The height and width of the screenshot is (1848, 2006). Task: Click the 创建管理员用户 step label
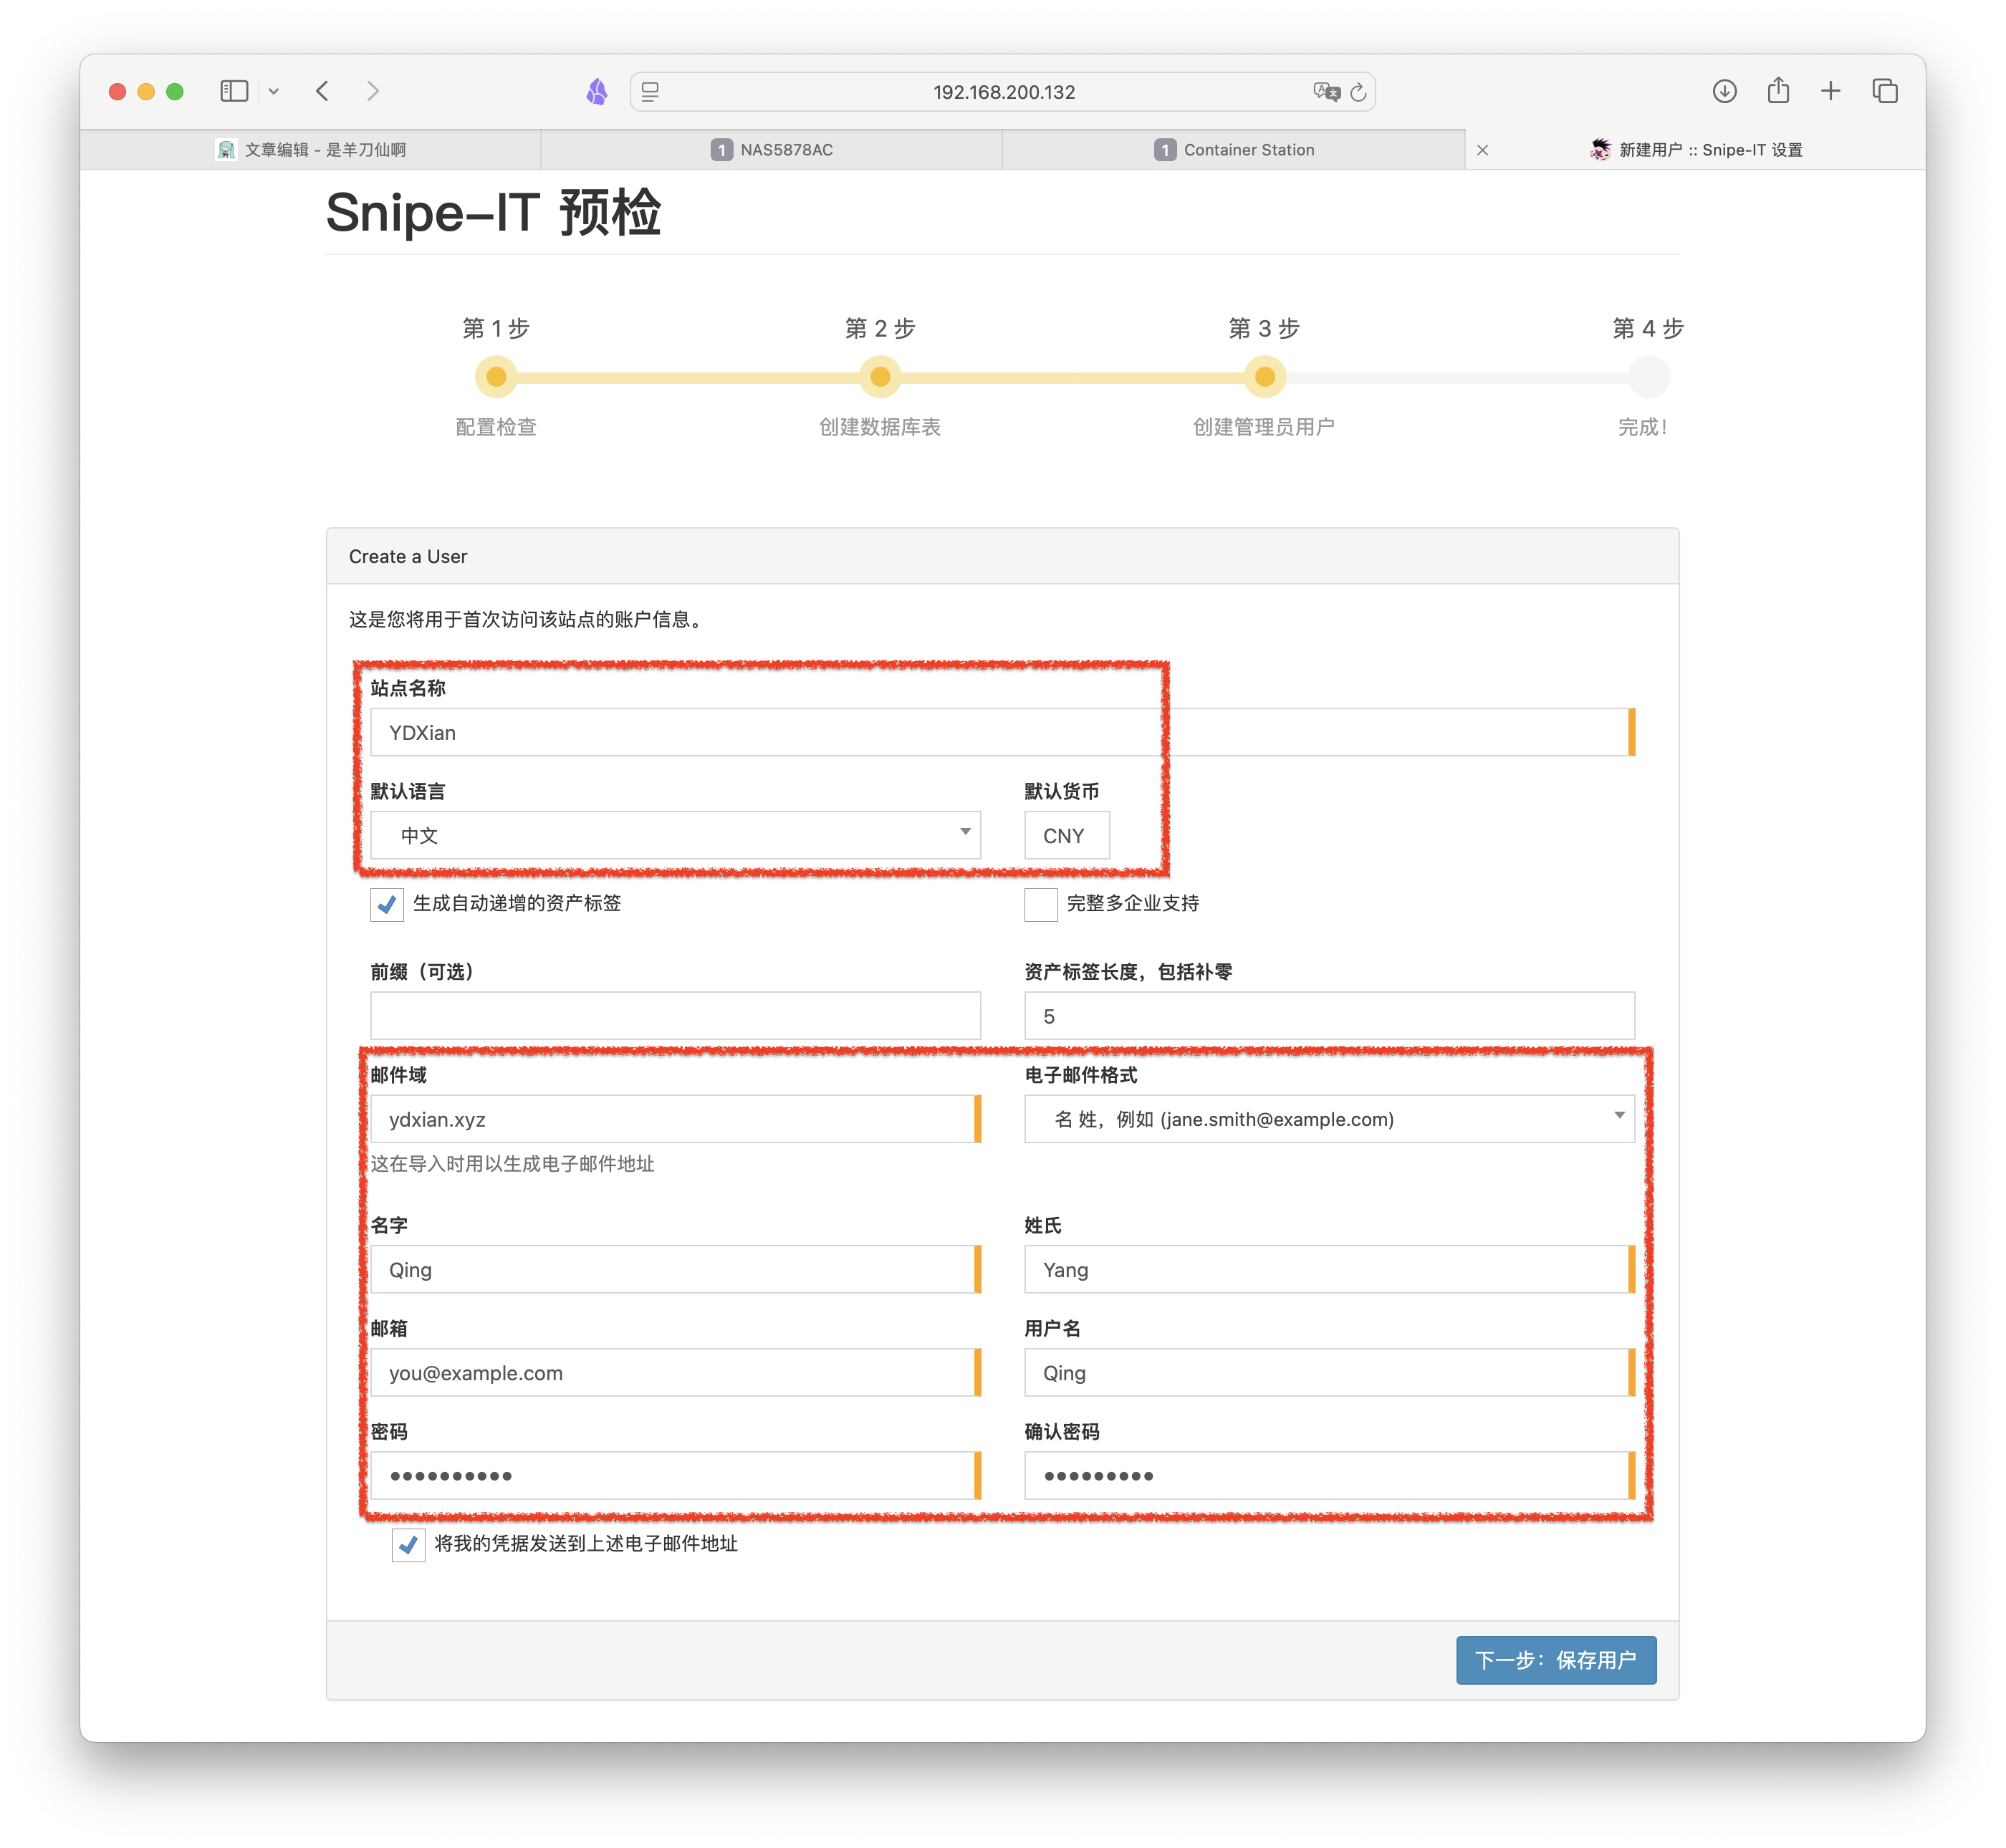pyautogui.click(x=1264, y=427)
